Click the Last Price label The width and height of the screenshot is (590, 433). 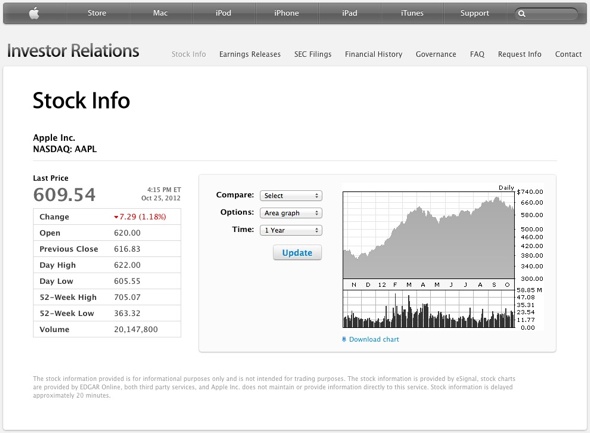(x=50, y=178)
